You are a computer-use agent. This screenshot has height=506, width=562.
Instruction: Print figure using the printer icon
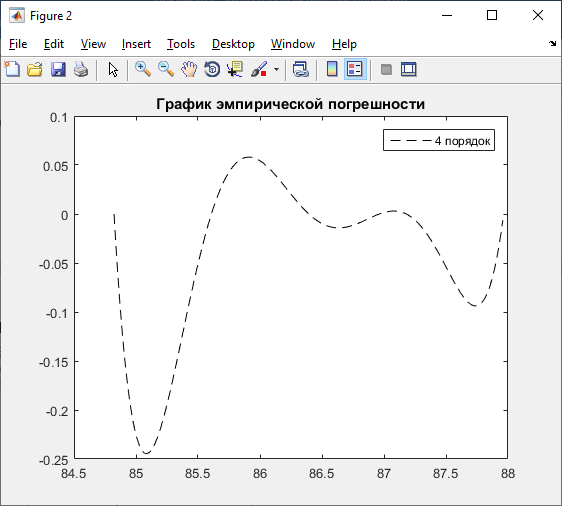pyautogui.click(x=81, y=69)
